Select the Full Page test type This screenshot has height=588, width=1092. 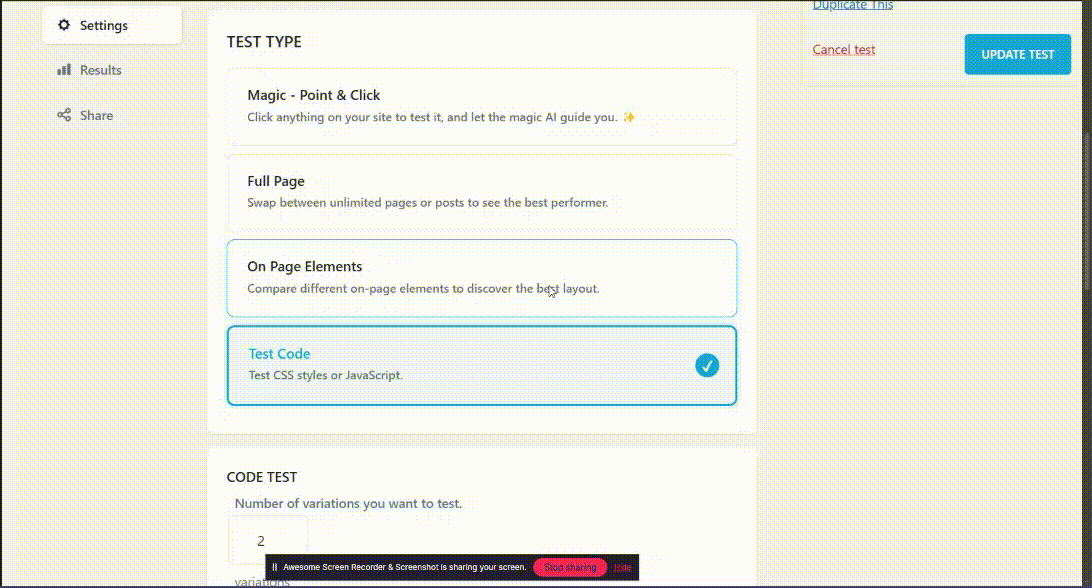coord(482,191)
